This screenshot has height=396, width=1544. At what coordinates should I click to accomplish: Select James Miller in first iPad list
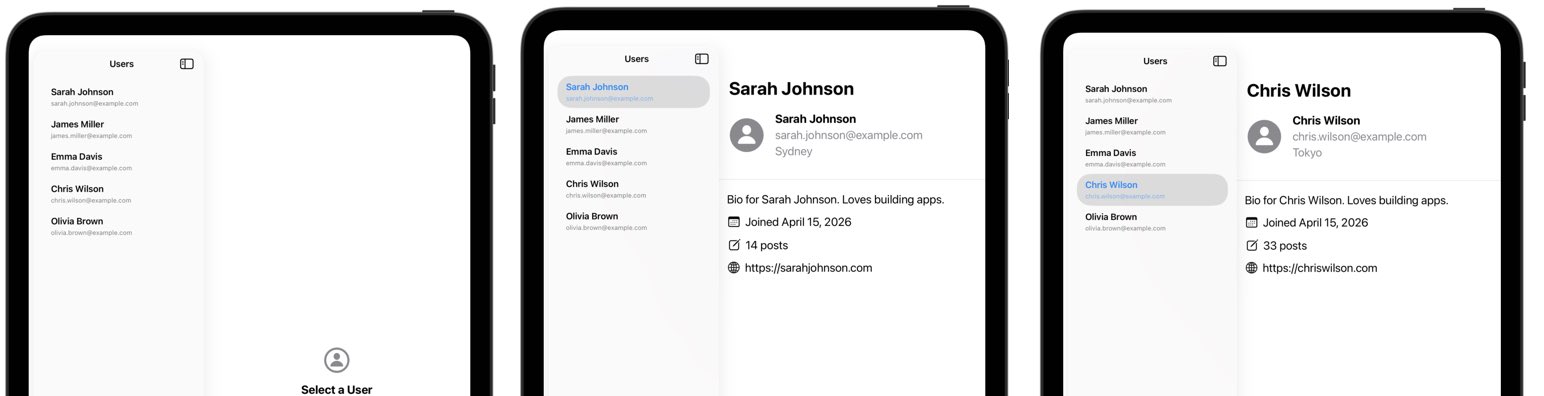118,129
